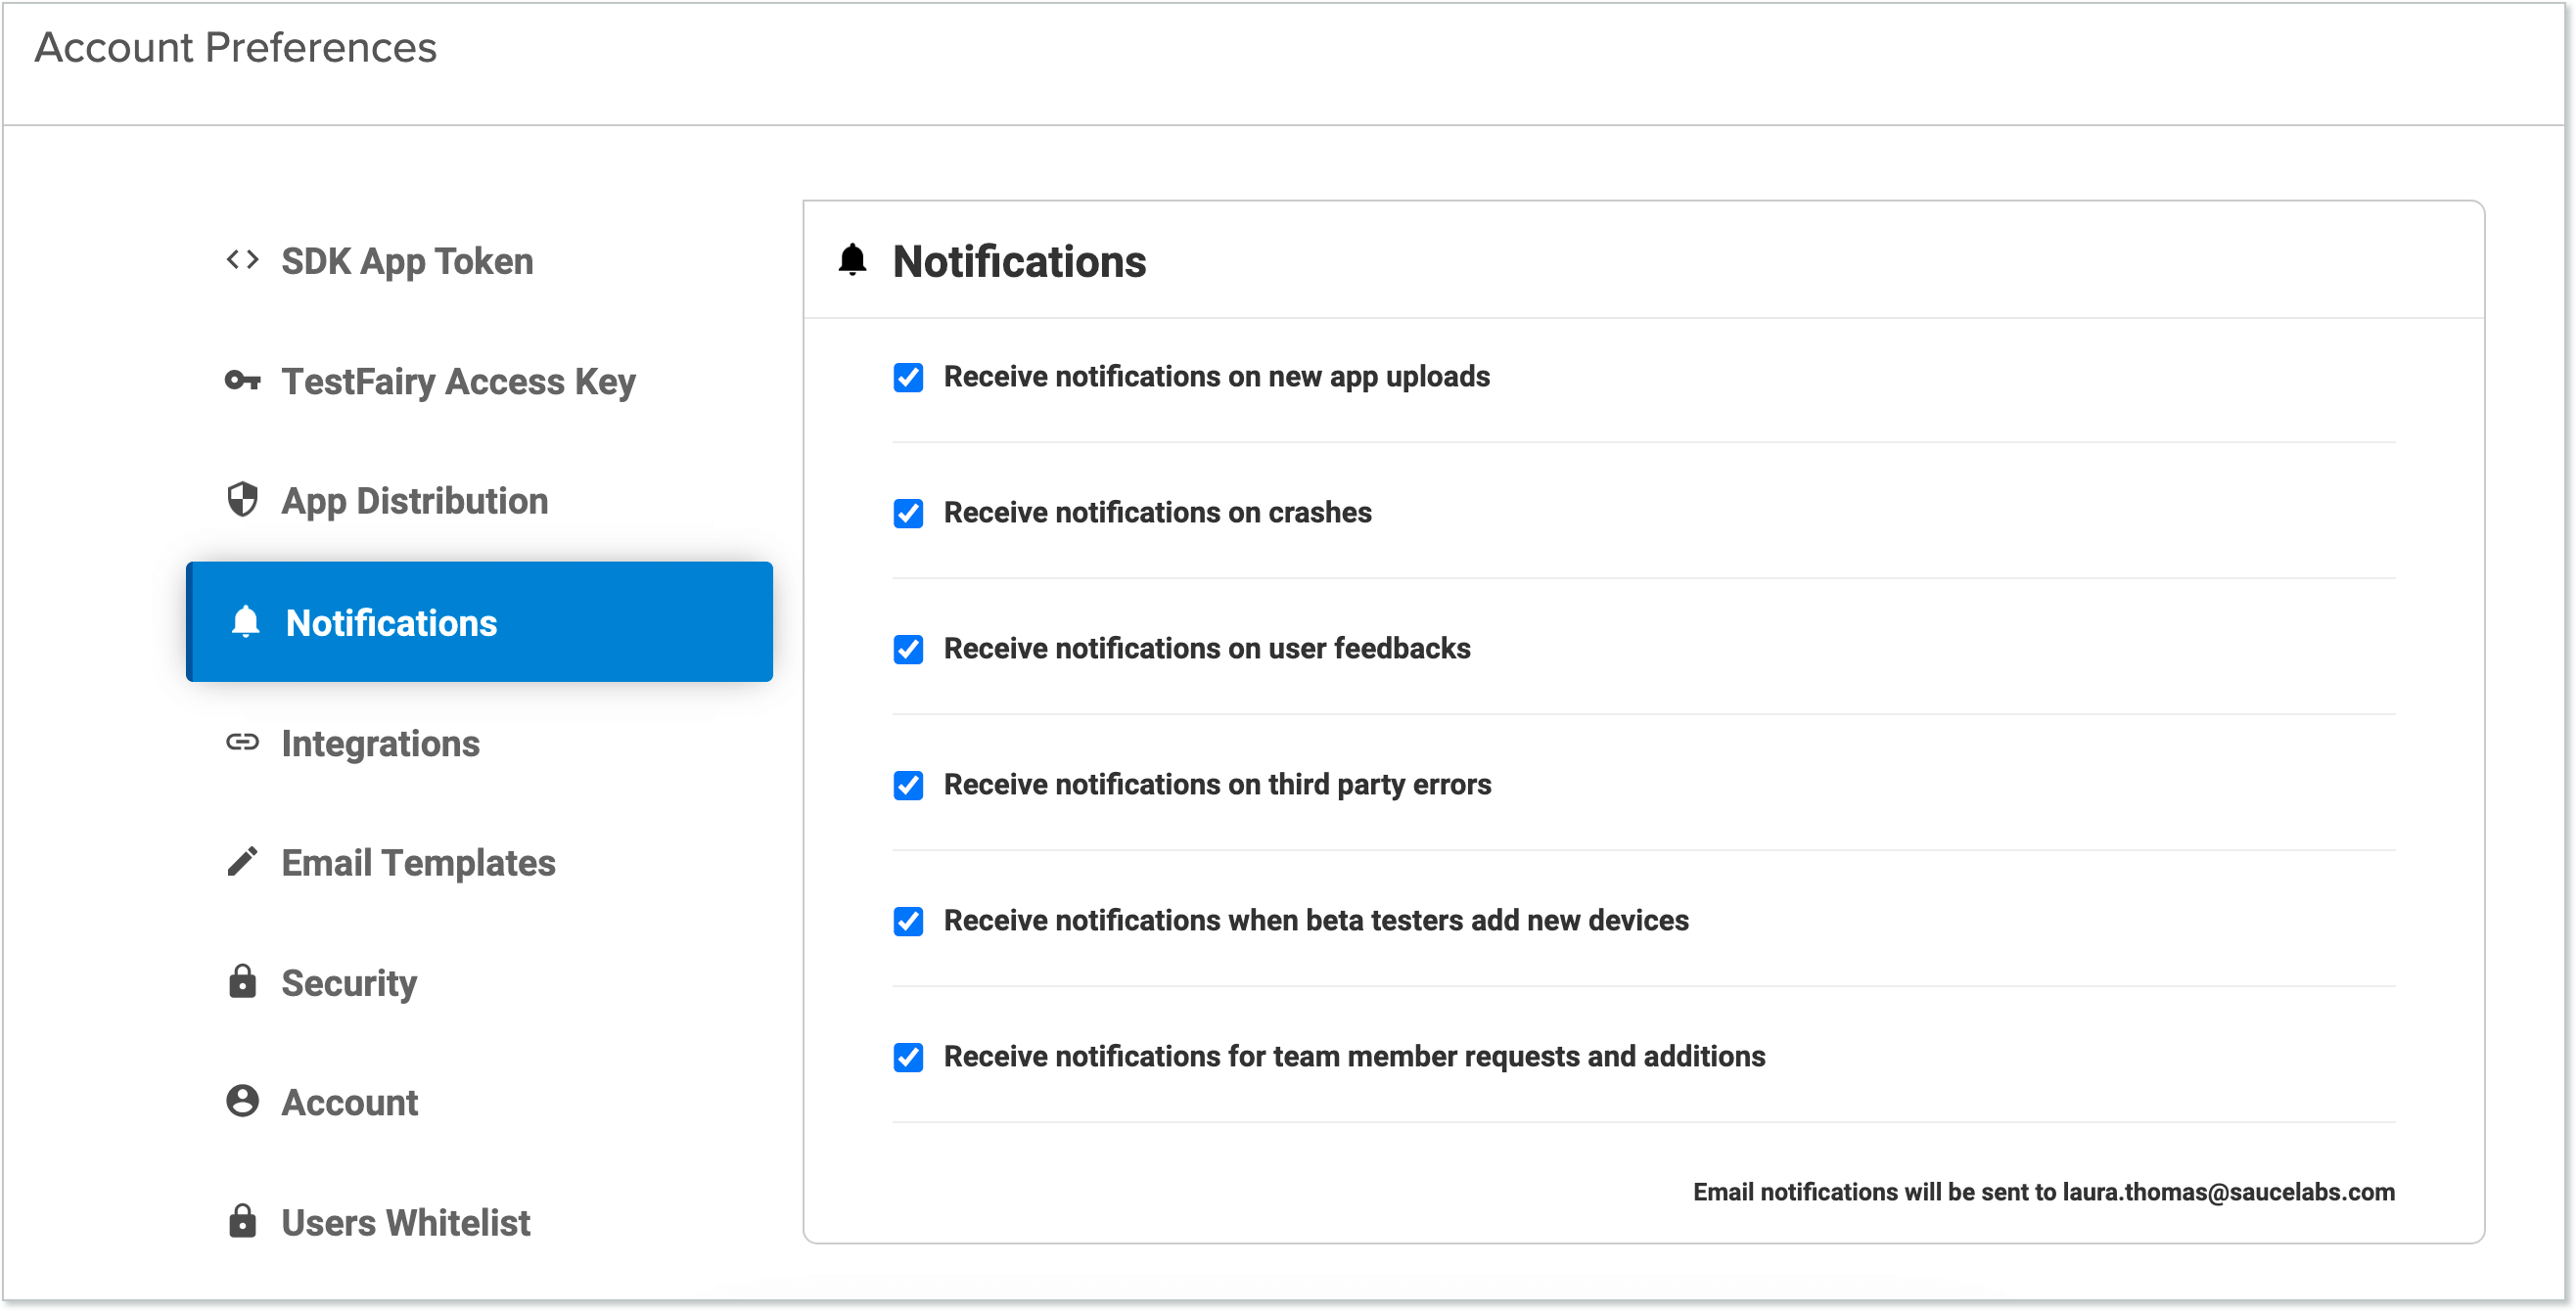The height and width of the screenshot is (1311, 2576).
Task: Uncheck notifications on crashes
Action: pyautogui.click(x=908, y=514)
